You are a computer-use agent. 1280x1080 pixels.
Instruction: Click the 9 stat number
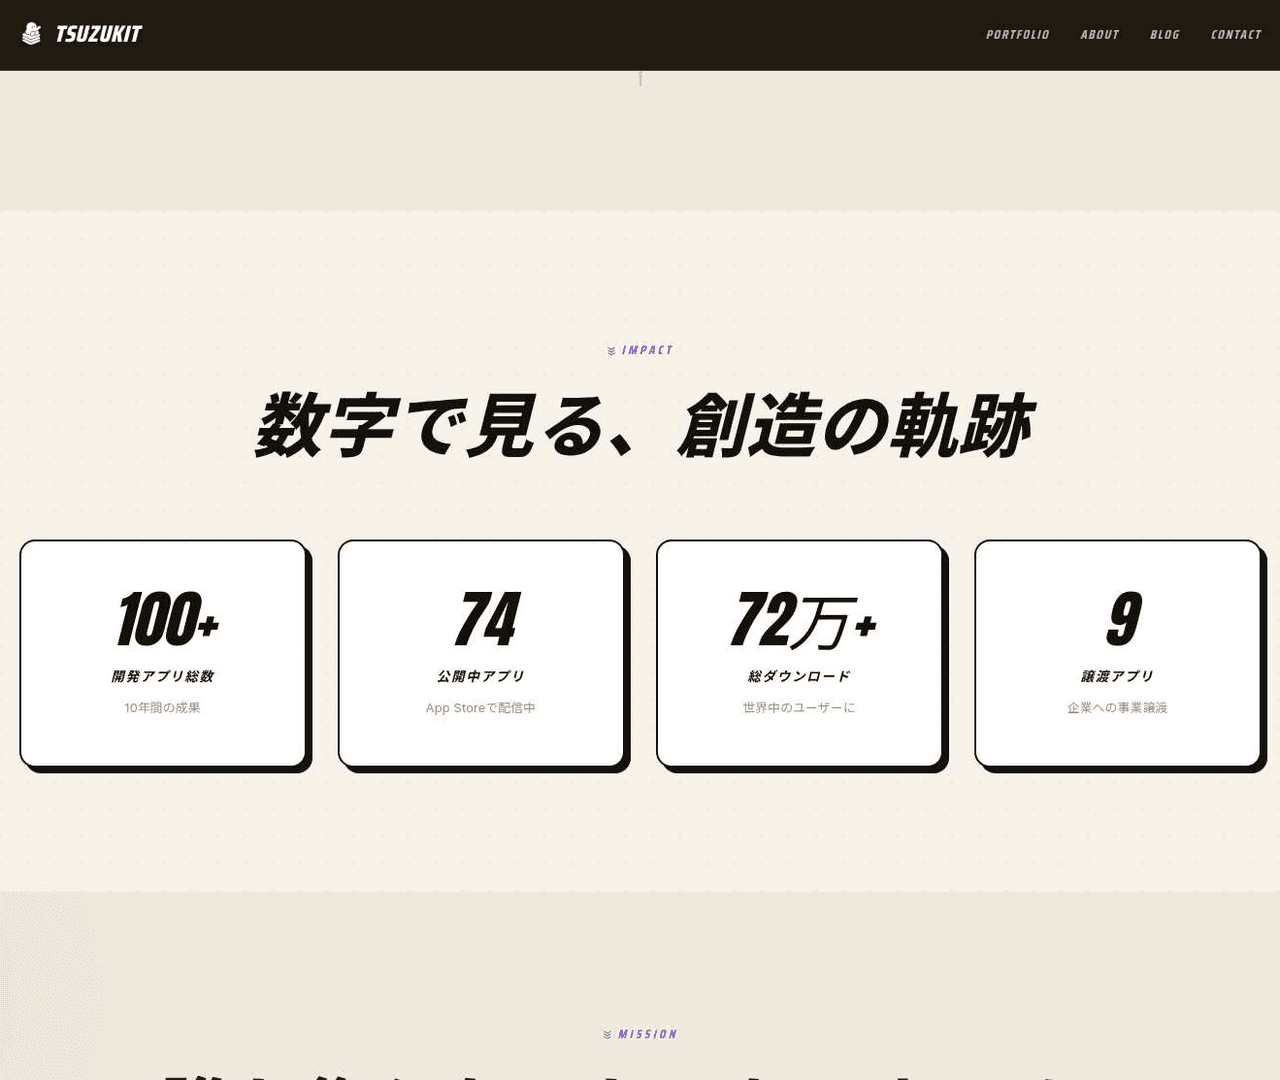pos(1124,620)
